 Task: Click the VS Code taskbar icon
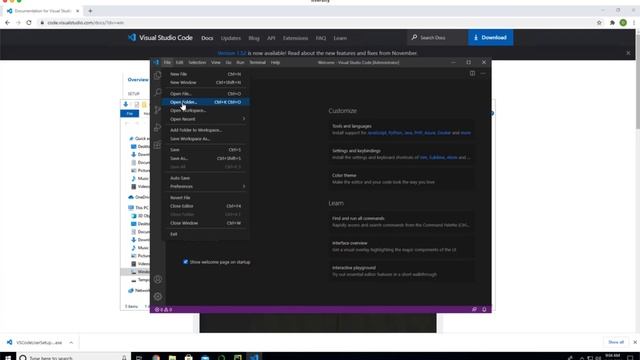coord(254,358)
